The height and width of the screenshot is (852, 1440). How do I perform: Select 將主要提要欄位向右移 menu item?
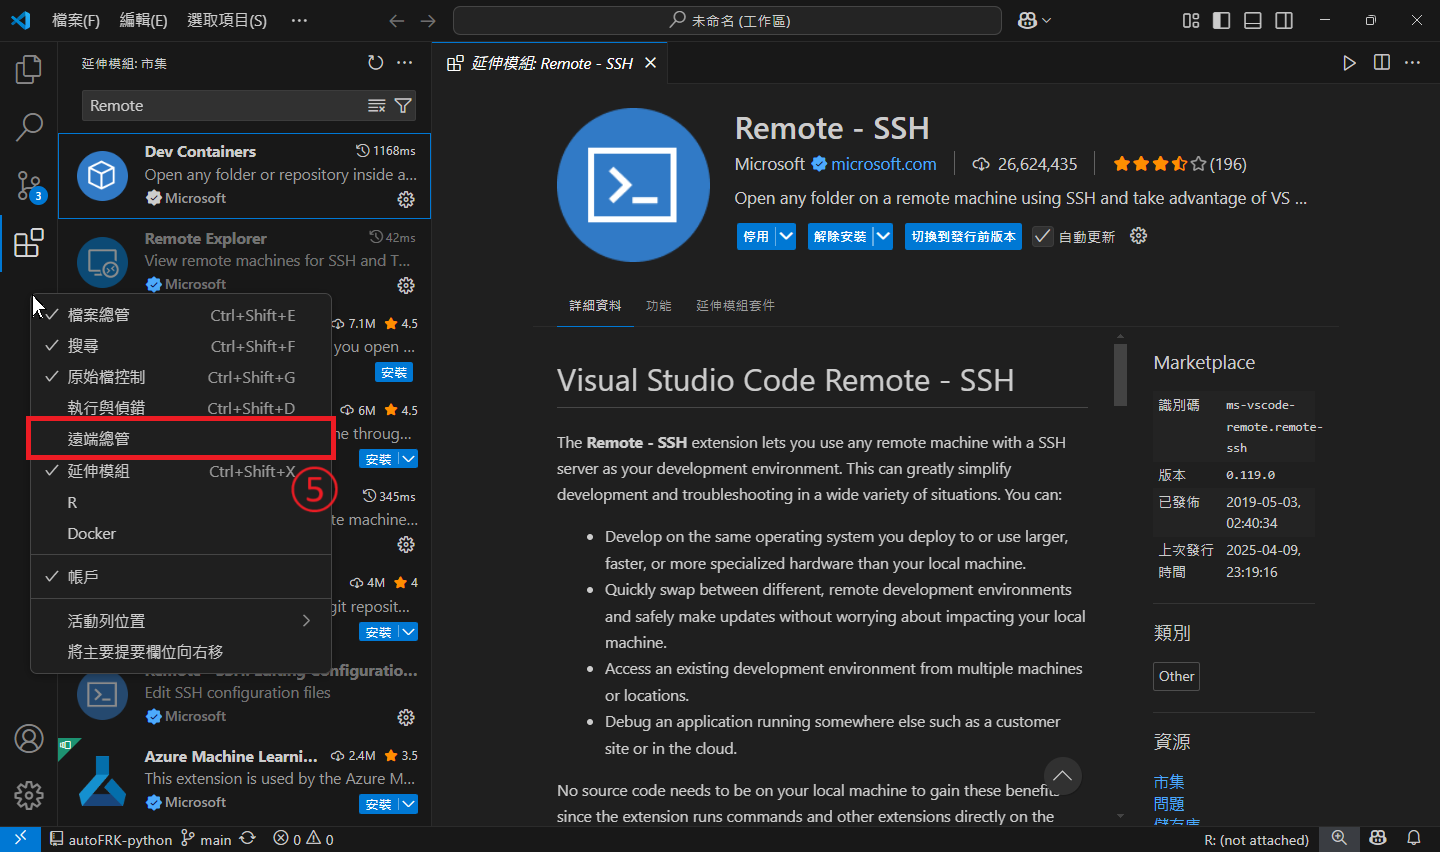coord(181,652)
